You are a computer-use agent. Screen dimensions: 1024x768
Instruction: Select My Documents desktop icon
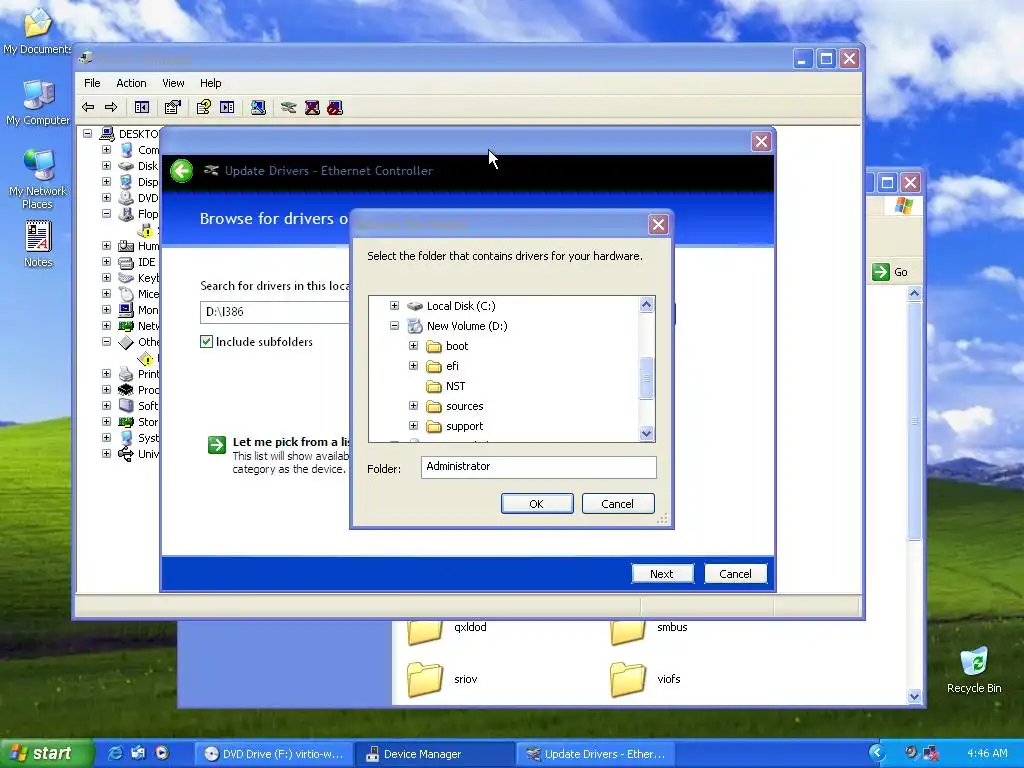point(37,31)
